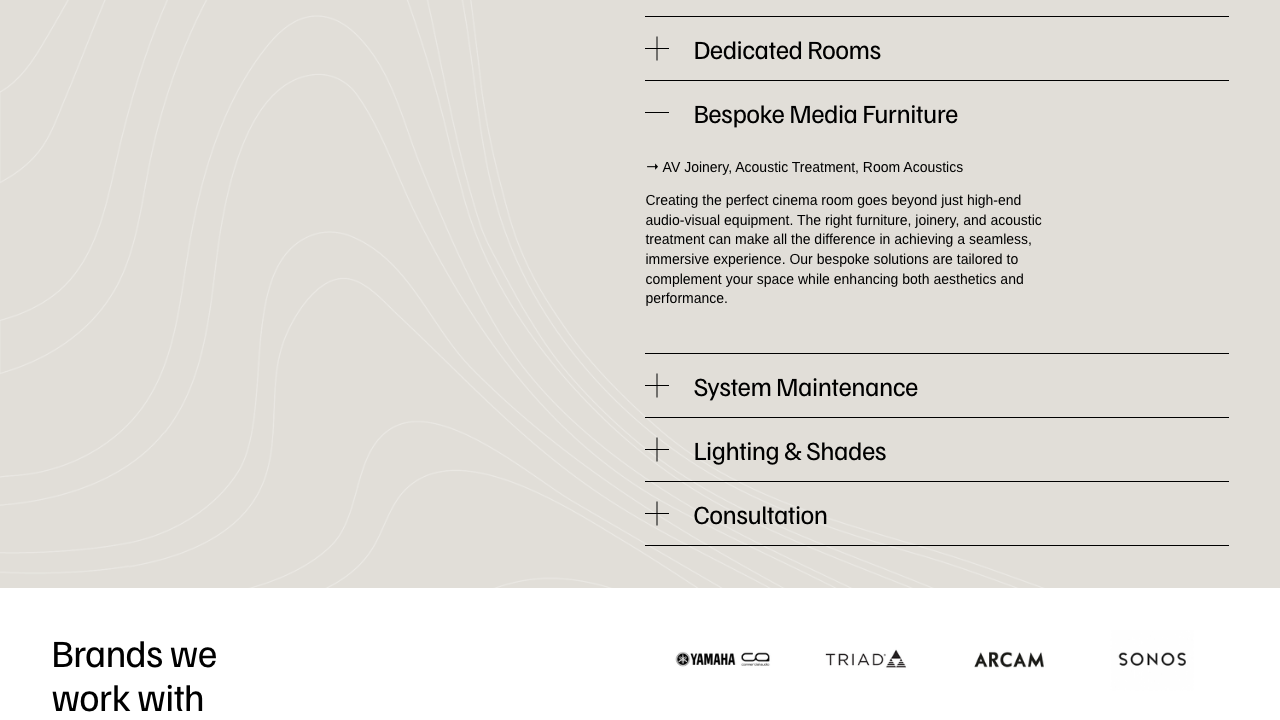Viewport: 1280px width, 720px height.
Task: Click the Yamaha brand logo
Action: [722, 659]
